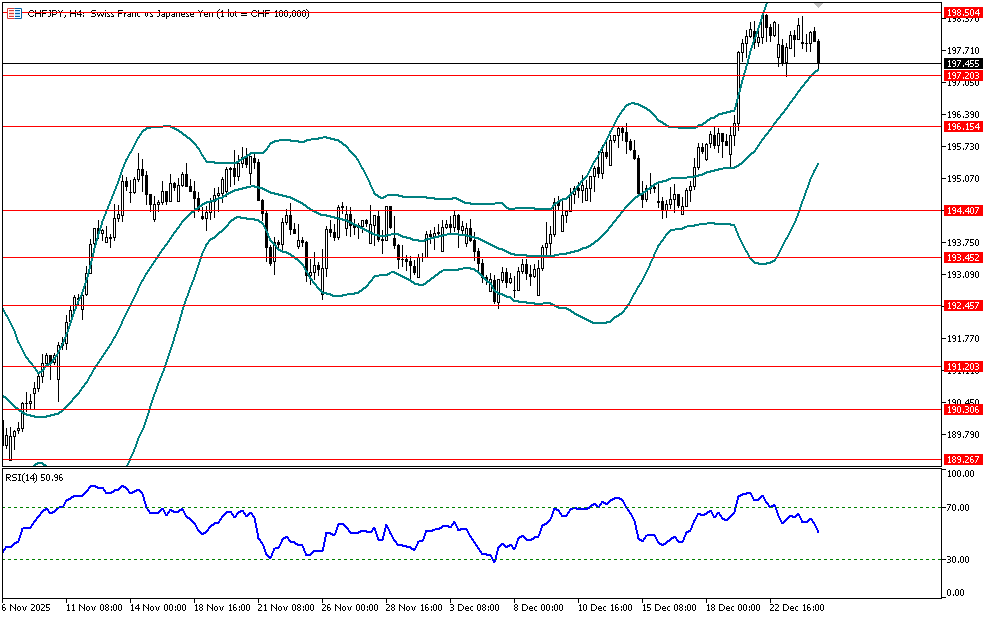Screen dimensions: 994x619
Task: Click the 189.267 red price level label
Action: [x=961, y=460]
